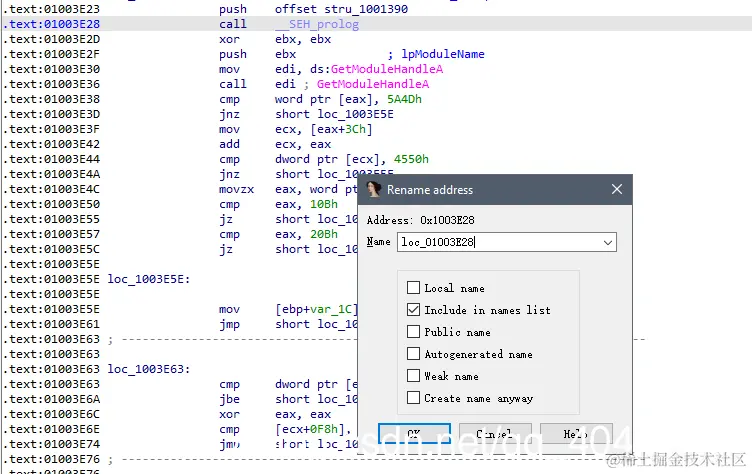Image resolution: width=752 pixels, height=474 pixels.
Task: Click Address: 0x1003E28 label in dialog
Action: point(420,220)
